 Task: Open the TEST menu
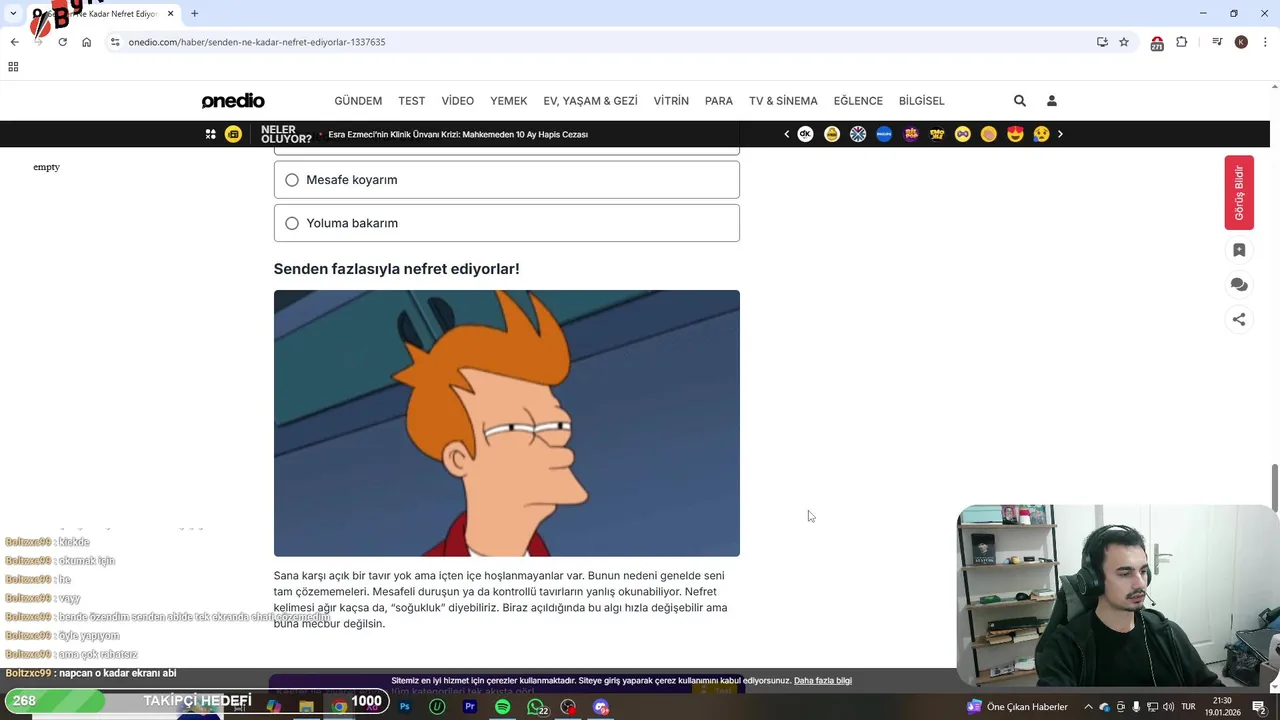click(411, 101)
